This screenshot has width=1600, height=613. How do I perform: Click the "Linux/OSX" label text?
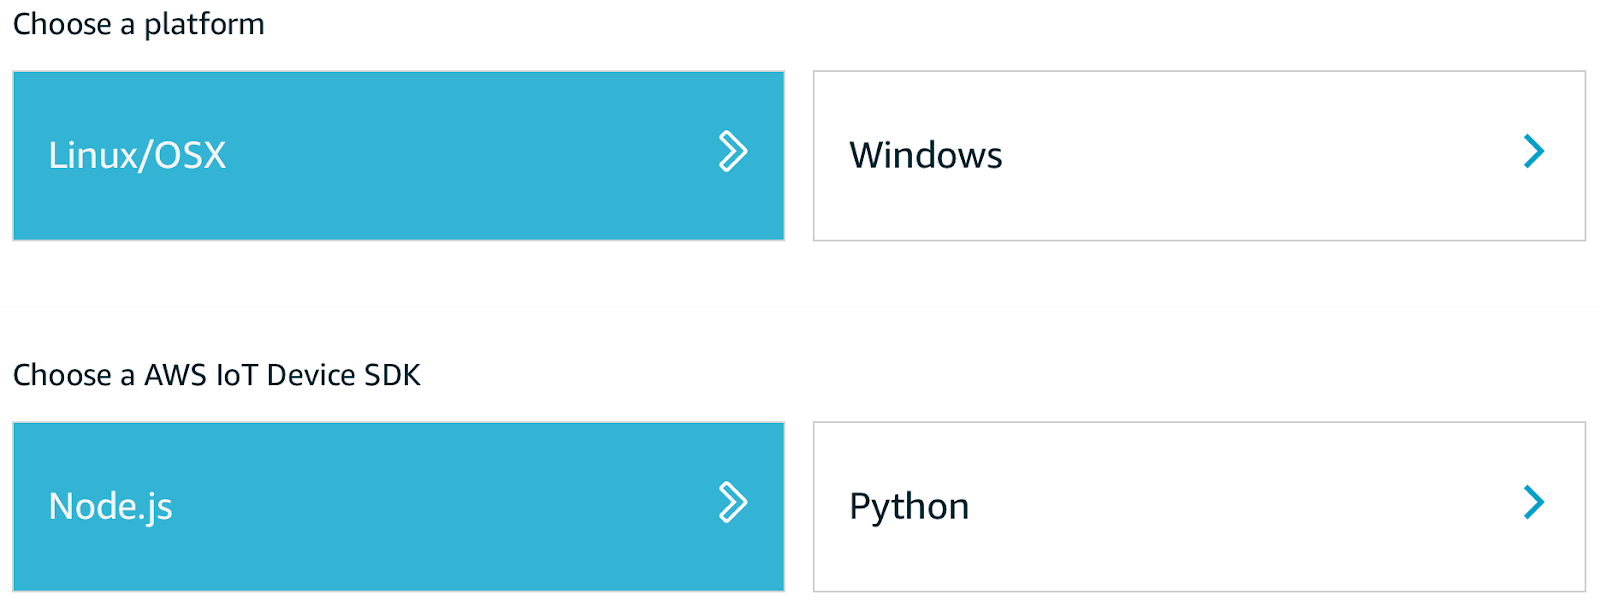137,155
